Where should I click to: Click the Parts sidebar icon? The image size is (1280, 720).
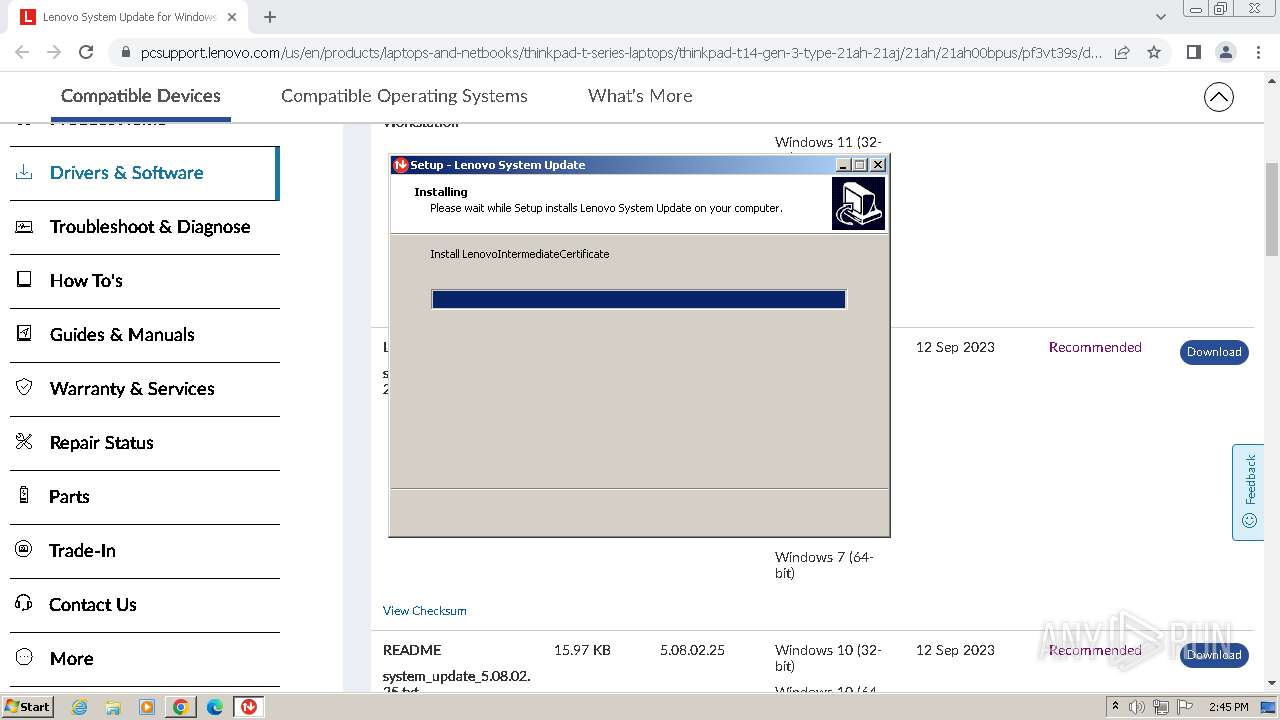[x=24, y=496]
